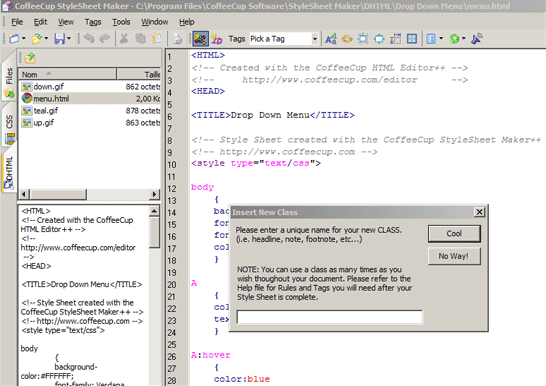Click the Cool button in dialog
546x386 pixels.
point(454,234)
